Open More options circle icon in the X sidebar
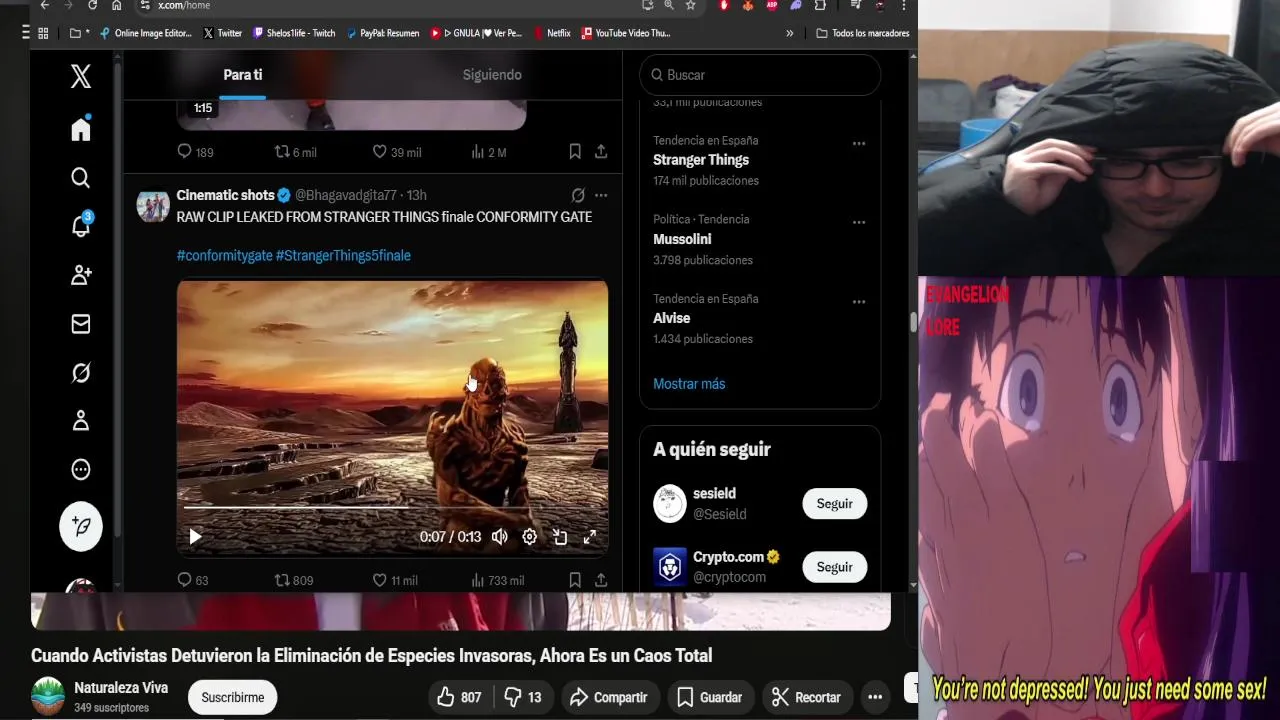Viewport: 1280px width, 720px height. (81, 470)
